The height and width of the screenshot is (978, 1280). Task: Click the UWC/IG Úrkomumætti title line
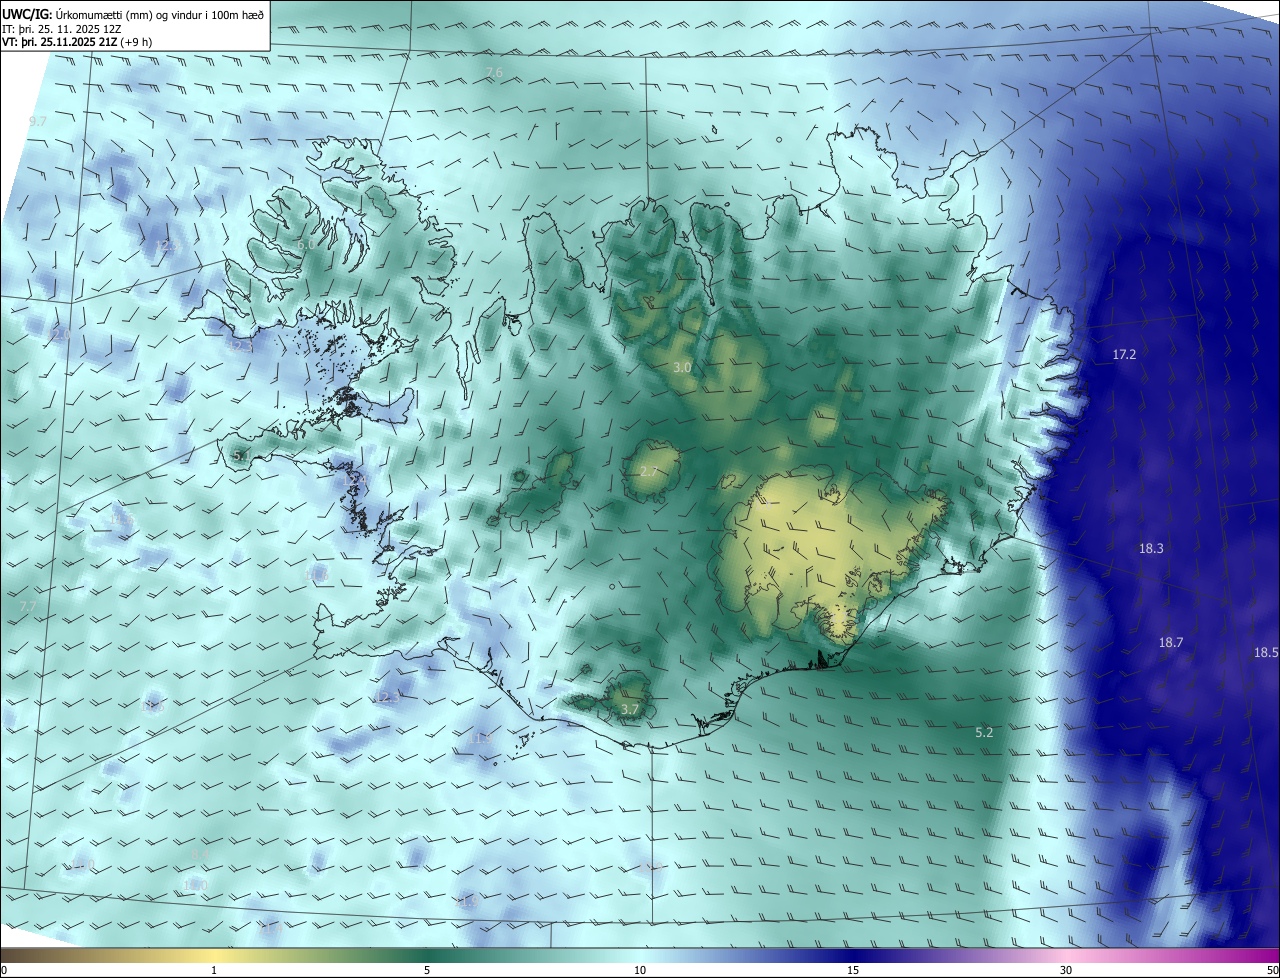point(132,14)
